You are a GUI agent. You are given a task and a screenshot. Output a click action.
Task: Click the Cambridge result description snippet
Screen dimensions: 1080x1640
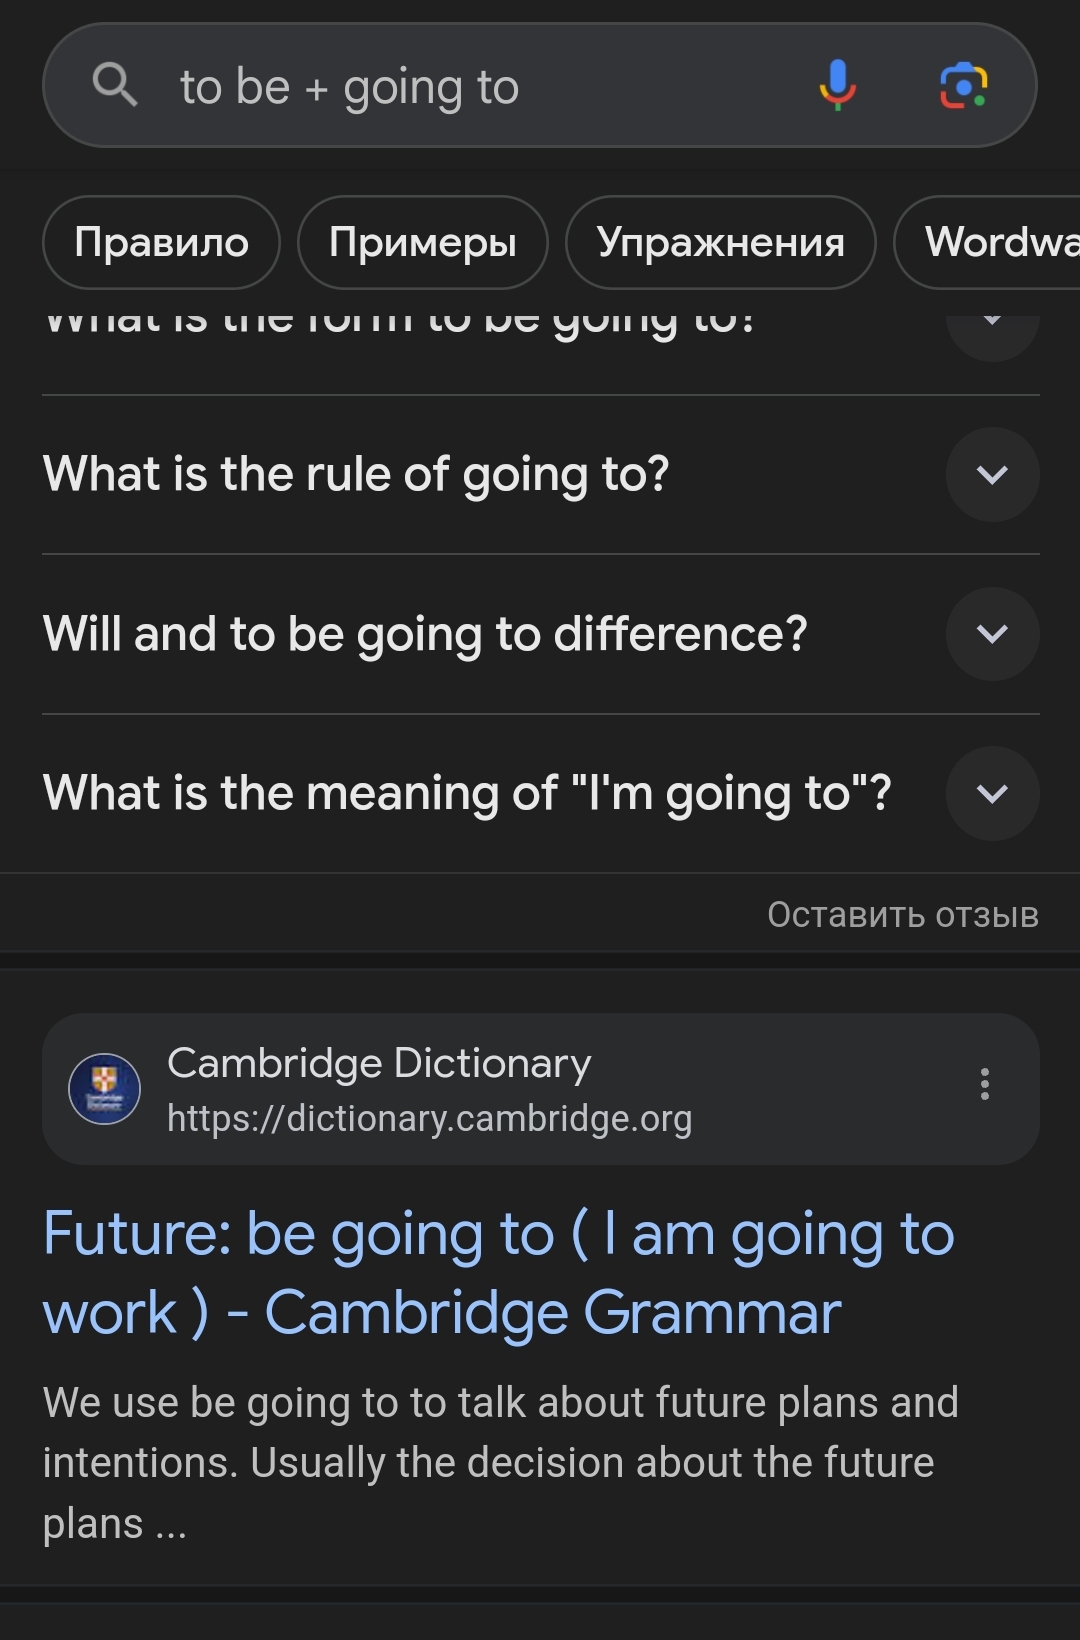click(500, 1462)
